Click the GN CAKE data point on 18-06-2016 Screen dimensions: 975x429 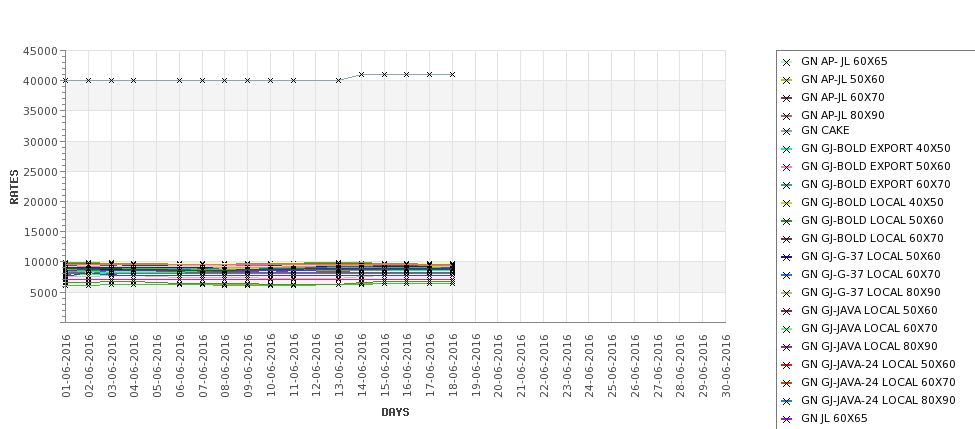coord(452,75)
